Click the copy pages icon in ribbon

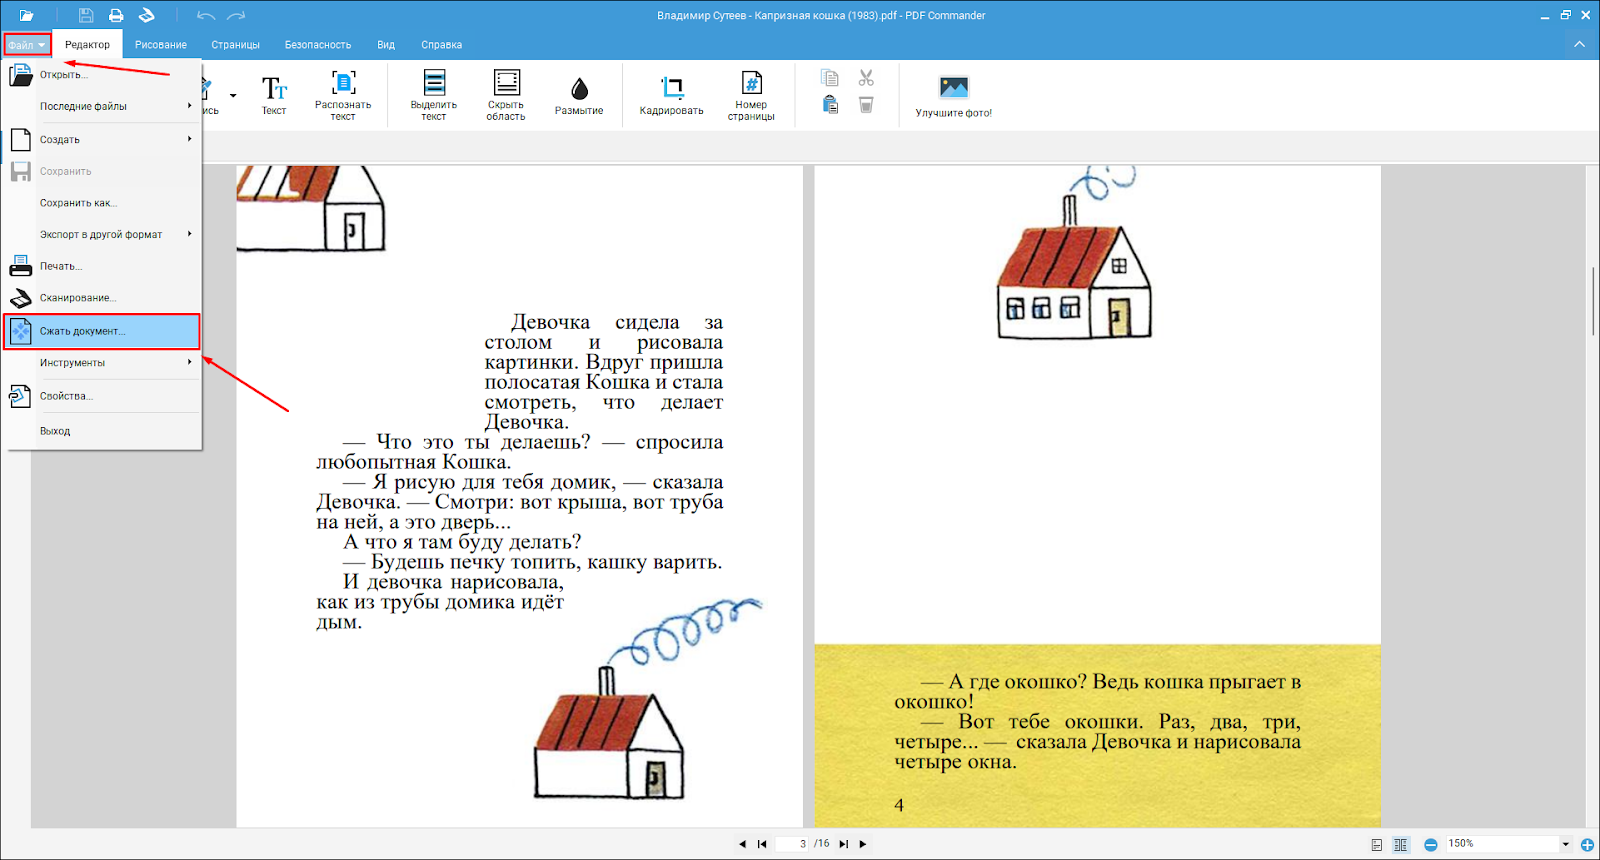(x=829, y=78)
